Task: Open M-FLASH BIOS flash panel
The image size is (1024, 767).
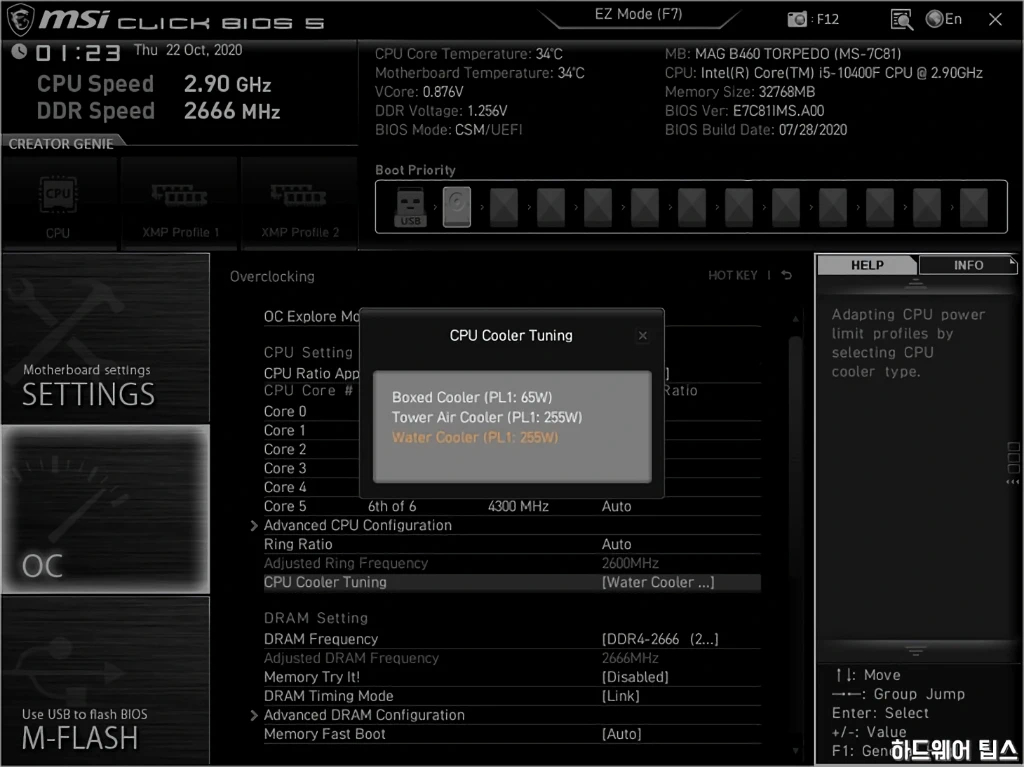Action: [x=106, y=680]
